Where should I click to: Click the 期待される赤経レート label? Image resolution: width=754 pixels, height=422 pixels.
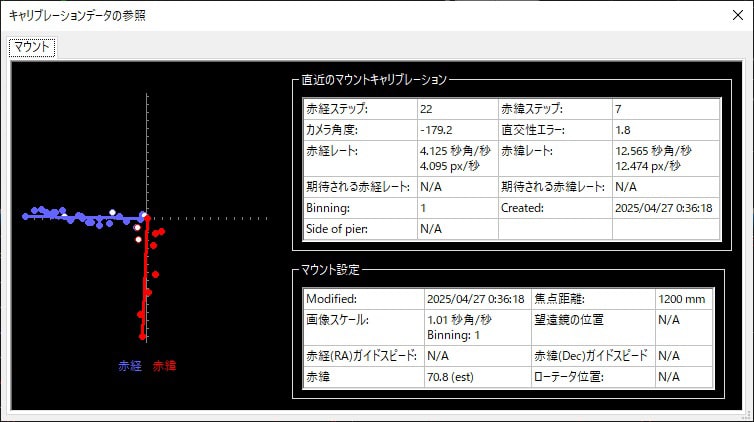[x=358, y=186]
